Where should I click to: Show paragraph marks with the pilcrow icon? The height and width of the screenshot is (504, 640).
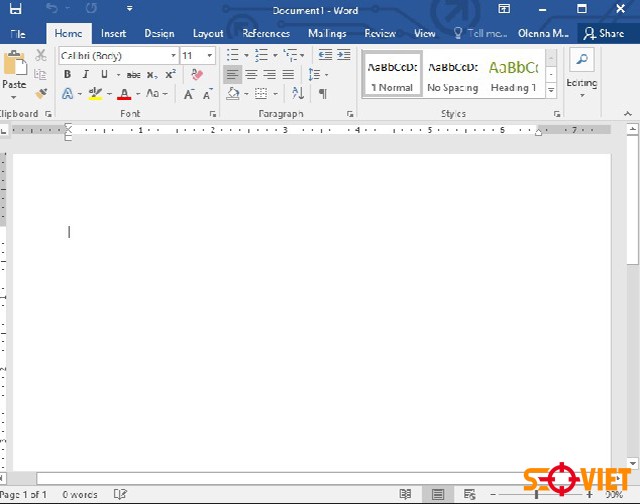click(322, 94)
